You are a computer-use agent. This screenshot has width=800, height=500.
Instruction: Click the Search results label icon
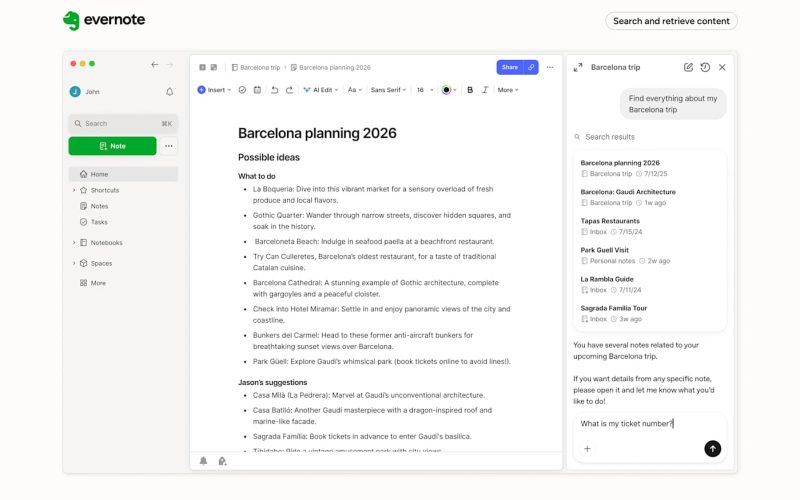coord(577,137)
